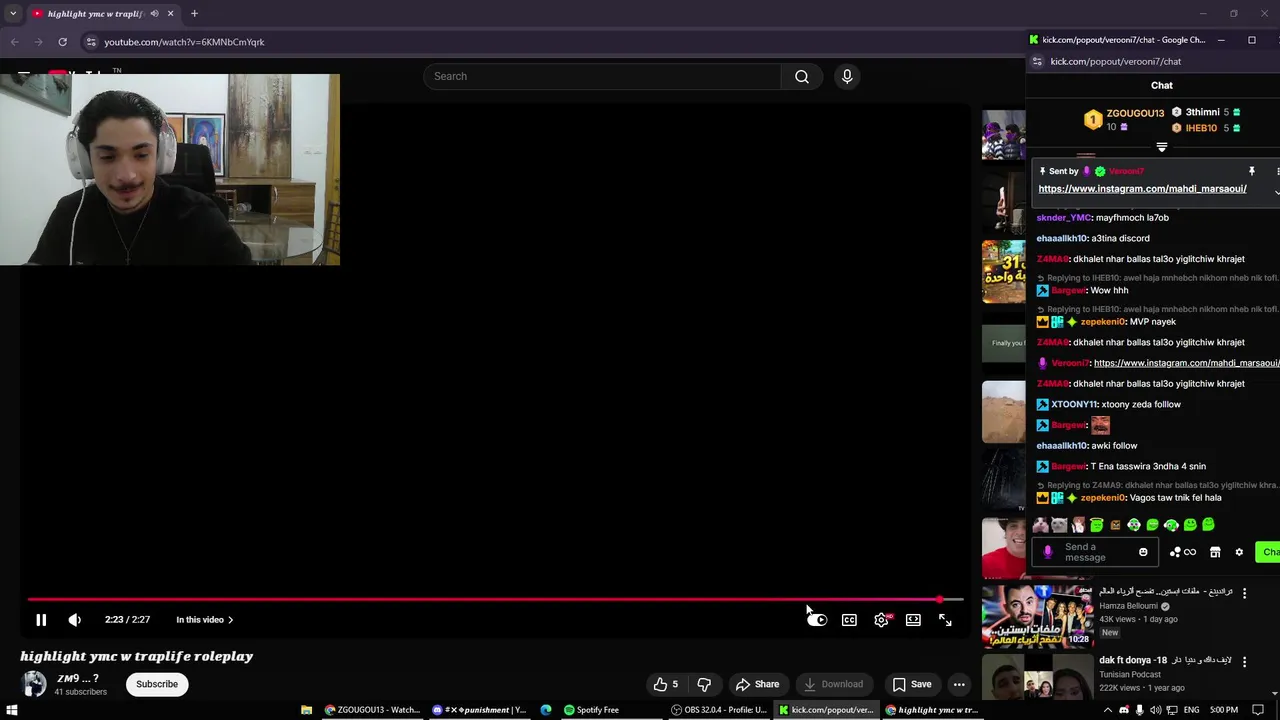Screen dimensions: 1280x720
Task: Open the player settings gear
Action: click(881, 620)
